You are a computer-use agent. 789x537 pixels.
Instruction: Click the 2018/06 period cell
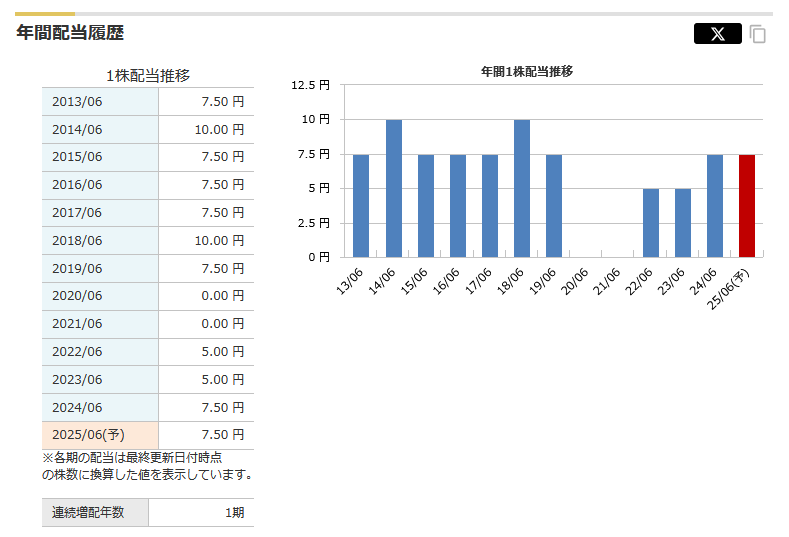(100, 241)
